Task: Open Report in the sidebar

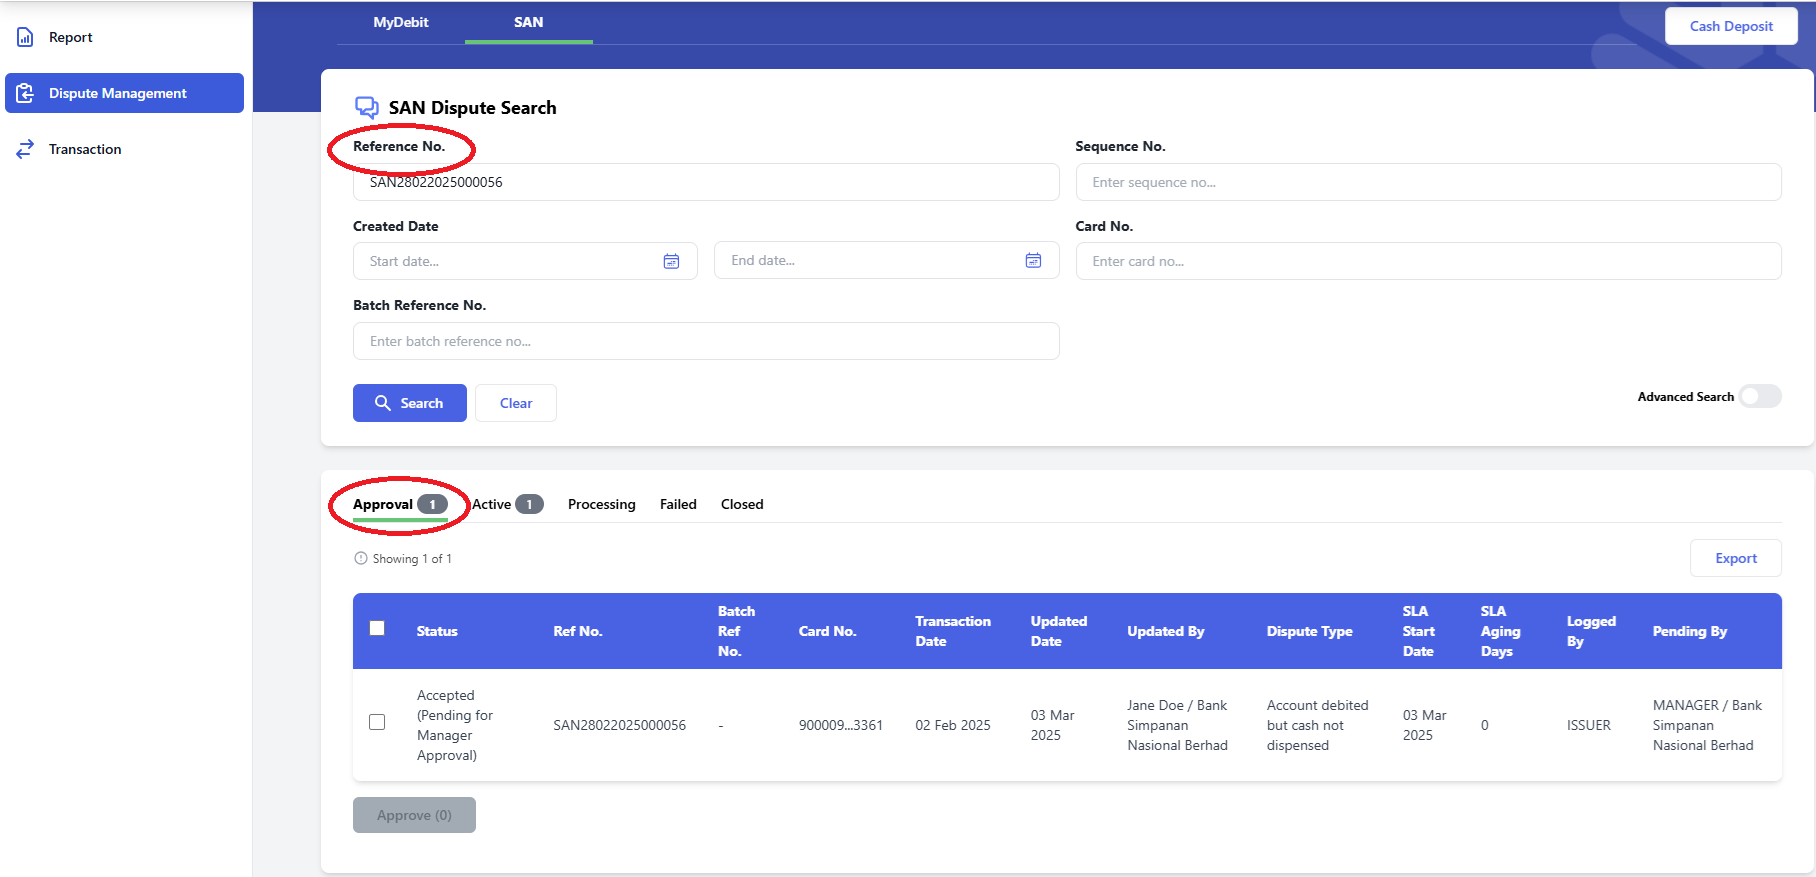Action: [124, 37]
